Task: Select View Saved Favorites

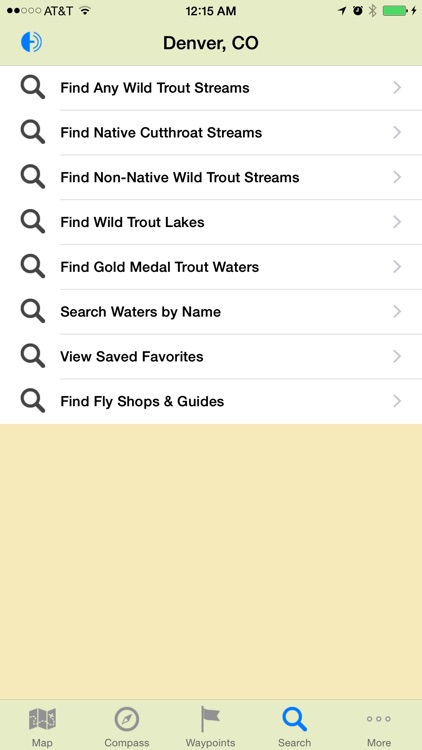Action: 211,357
